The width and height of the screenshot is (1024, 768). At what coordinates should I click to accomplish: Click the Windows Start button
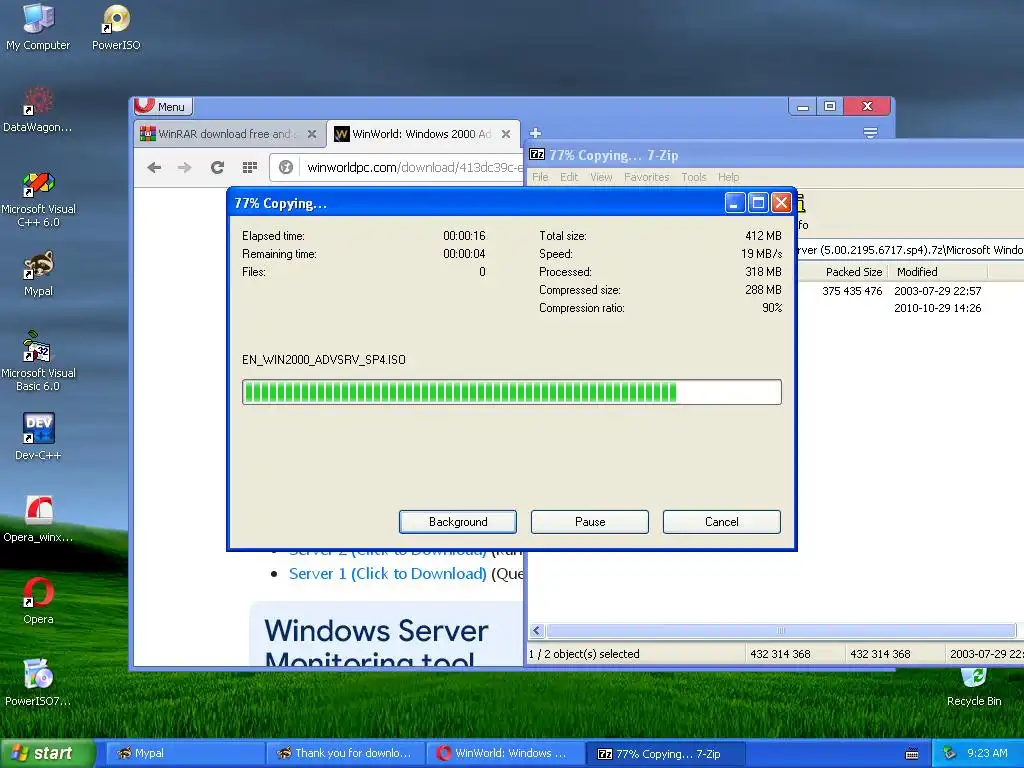[x=46, y=753]
